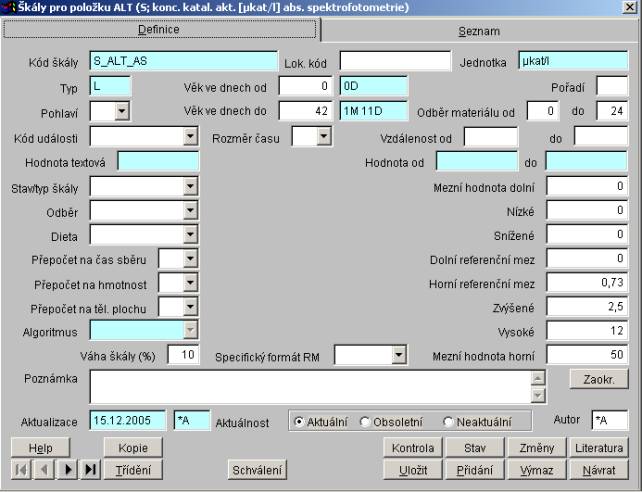This screenshot has width=642, height=492.
Task: Click into the Kód škály field
Action: (182, 62)
